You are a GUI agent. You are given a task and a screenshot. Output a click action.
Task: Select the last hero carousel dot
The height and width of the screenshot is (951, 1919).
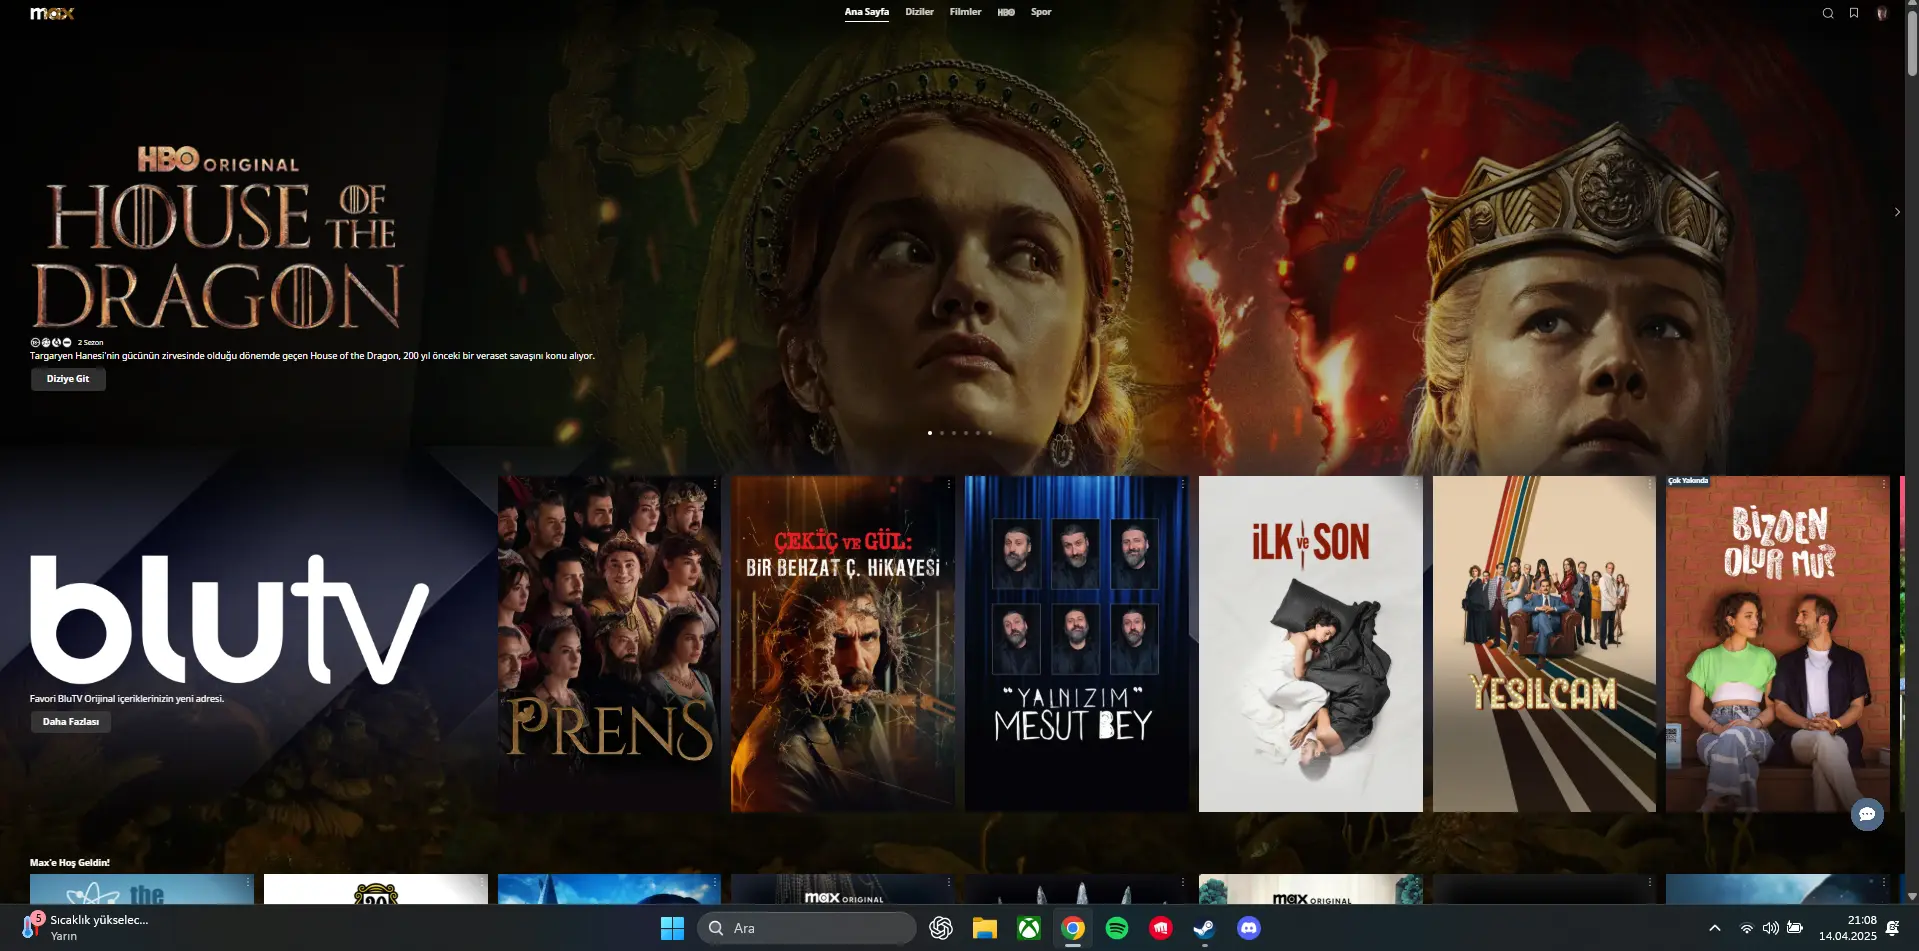990,433
